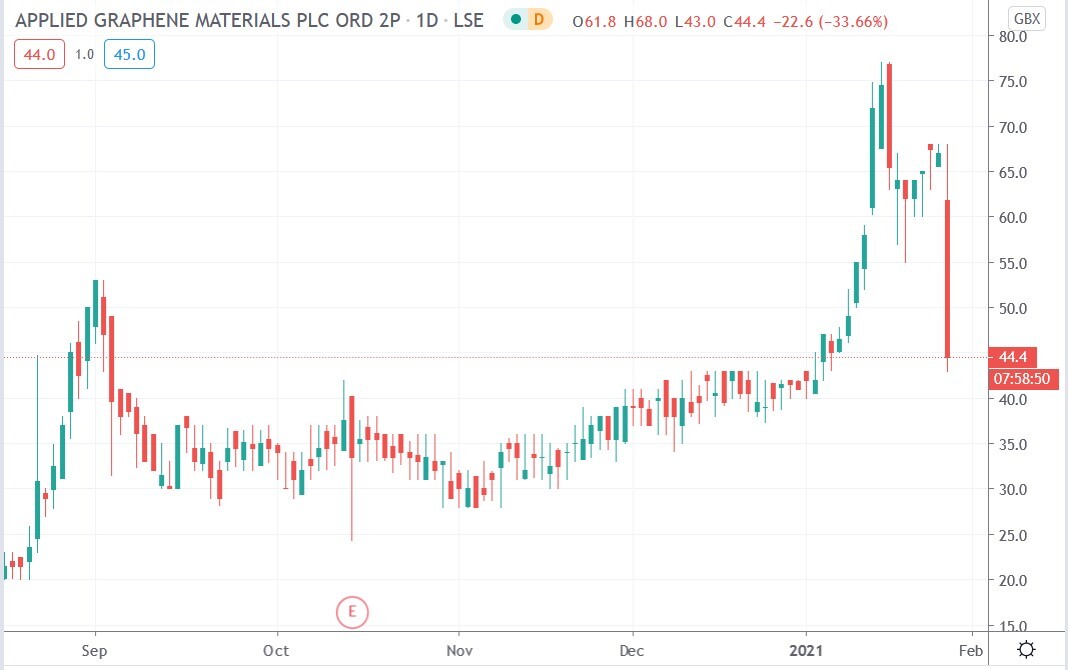The width and height of the screenshot is (1068, 670).
Task: Click the blue buy box showing 45.0
Action: [129, 56]
